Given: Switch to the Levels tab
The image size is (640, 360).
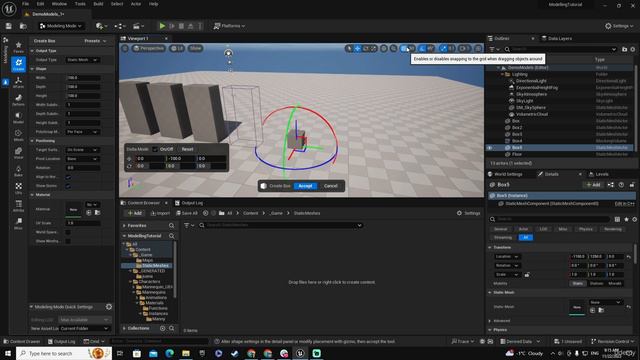Looking at the screenshot, I should tap(599, 174).
